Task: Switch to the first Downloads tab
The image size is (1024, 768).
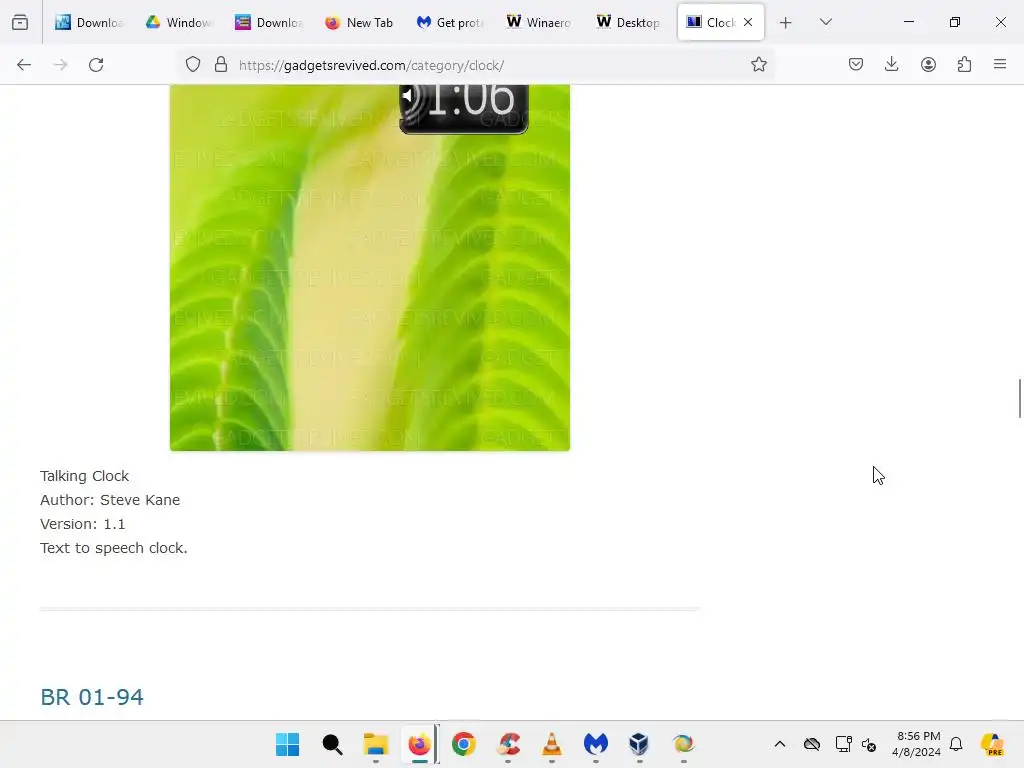Action: coord(89,22)
